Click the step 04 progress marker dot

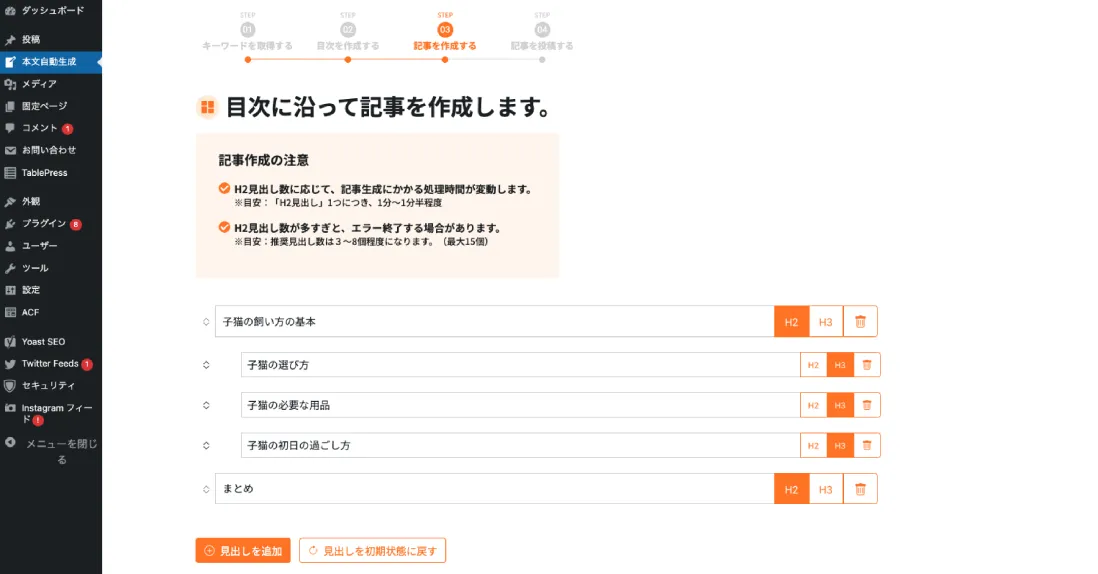pyautogui.click(x=542, y=60)
